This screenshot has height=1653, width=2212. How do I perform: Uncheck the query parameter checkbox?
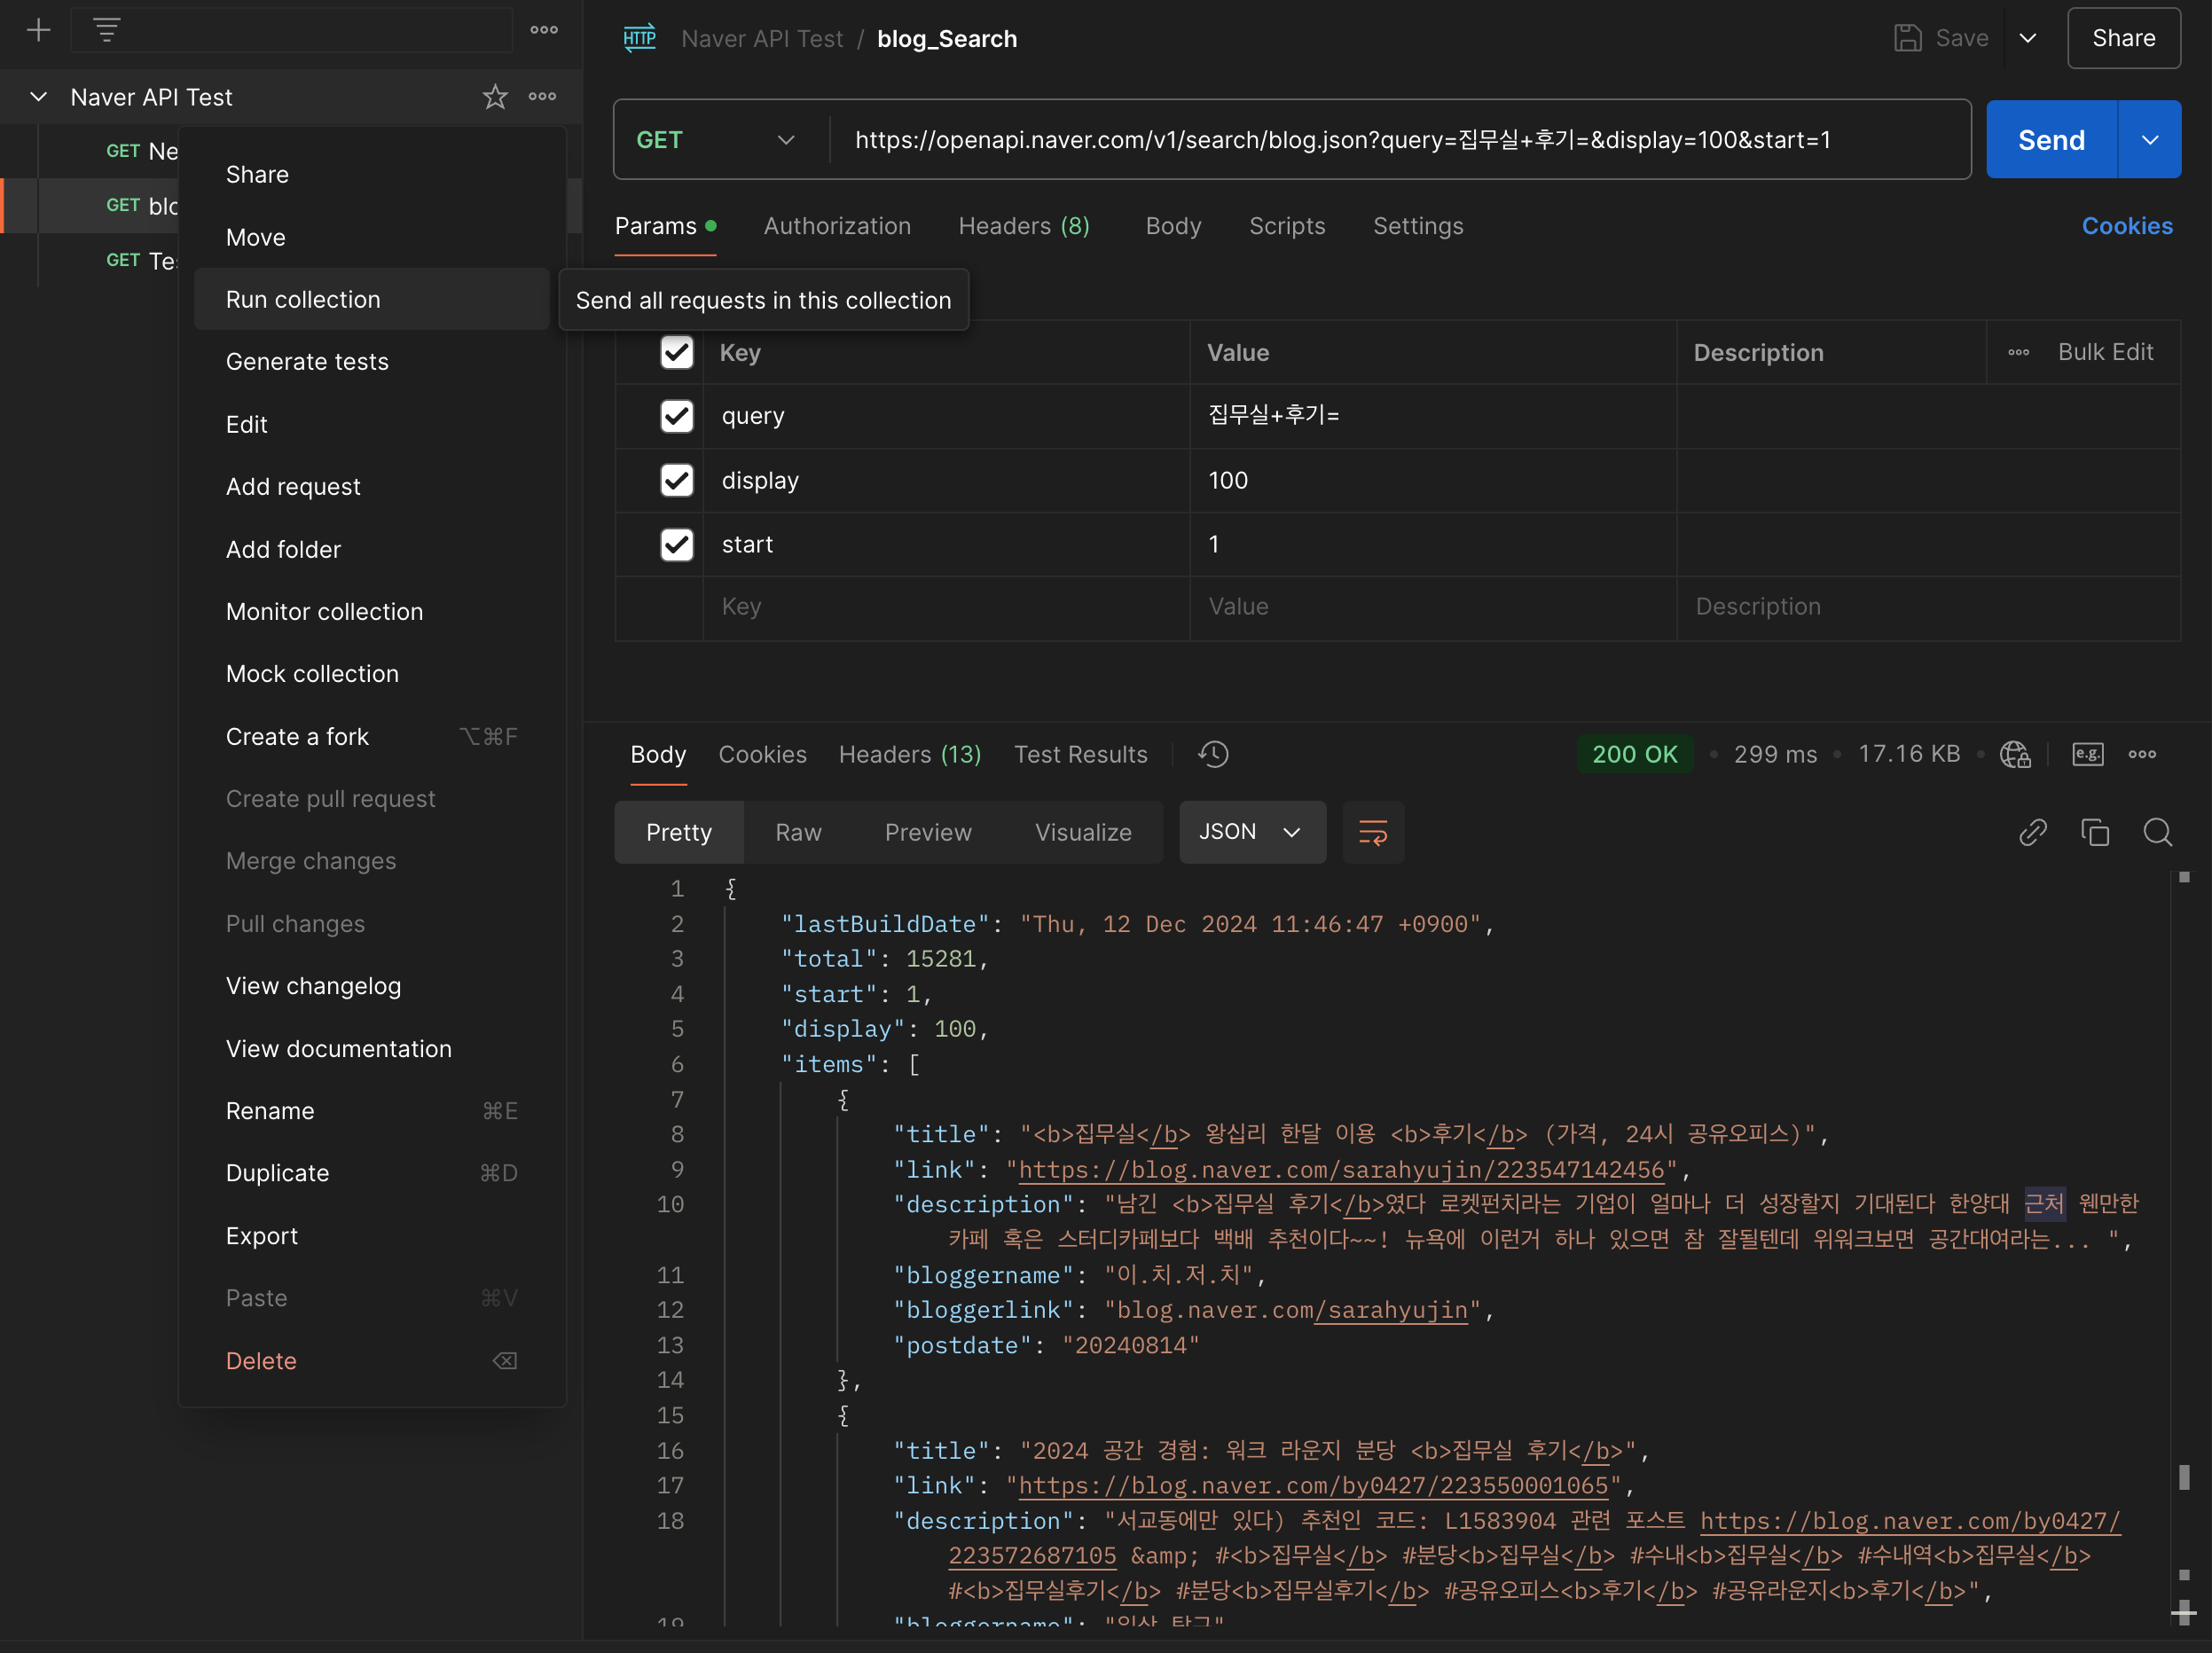point(677,416)
